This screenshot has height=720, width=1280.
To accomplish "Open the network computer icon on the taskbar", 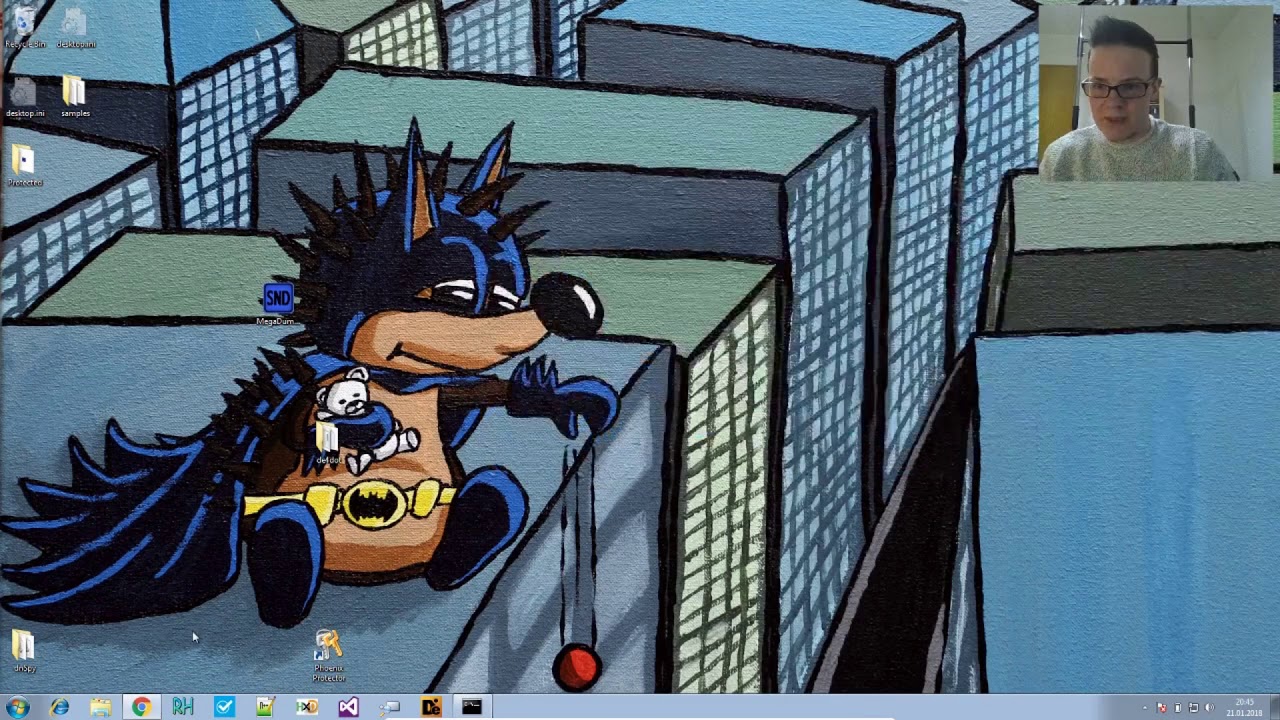I will [x=389, y=707].
